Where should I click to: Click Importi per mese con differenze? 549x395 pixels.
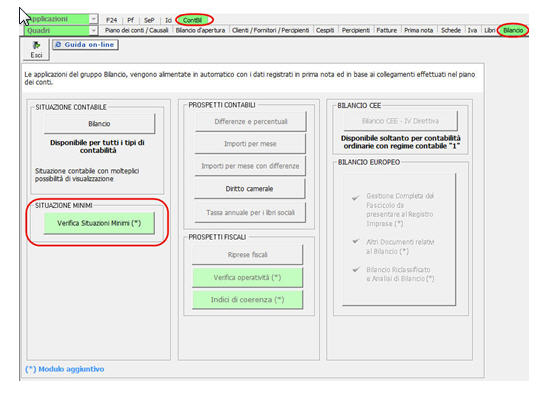pyautogui.click(x=250, y=166)
